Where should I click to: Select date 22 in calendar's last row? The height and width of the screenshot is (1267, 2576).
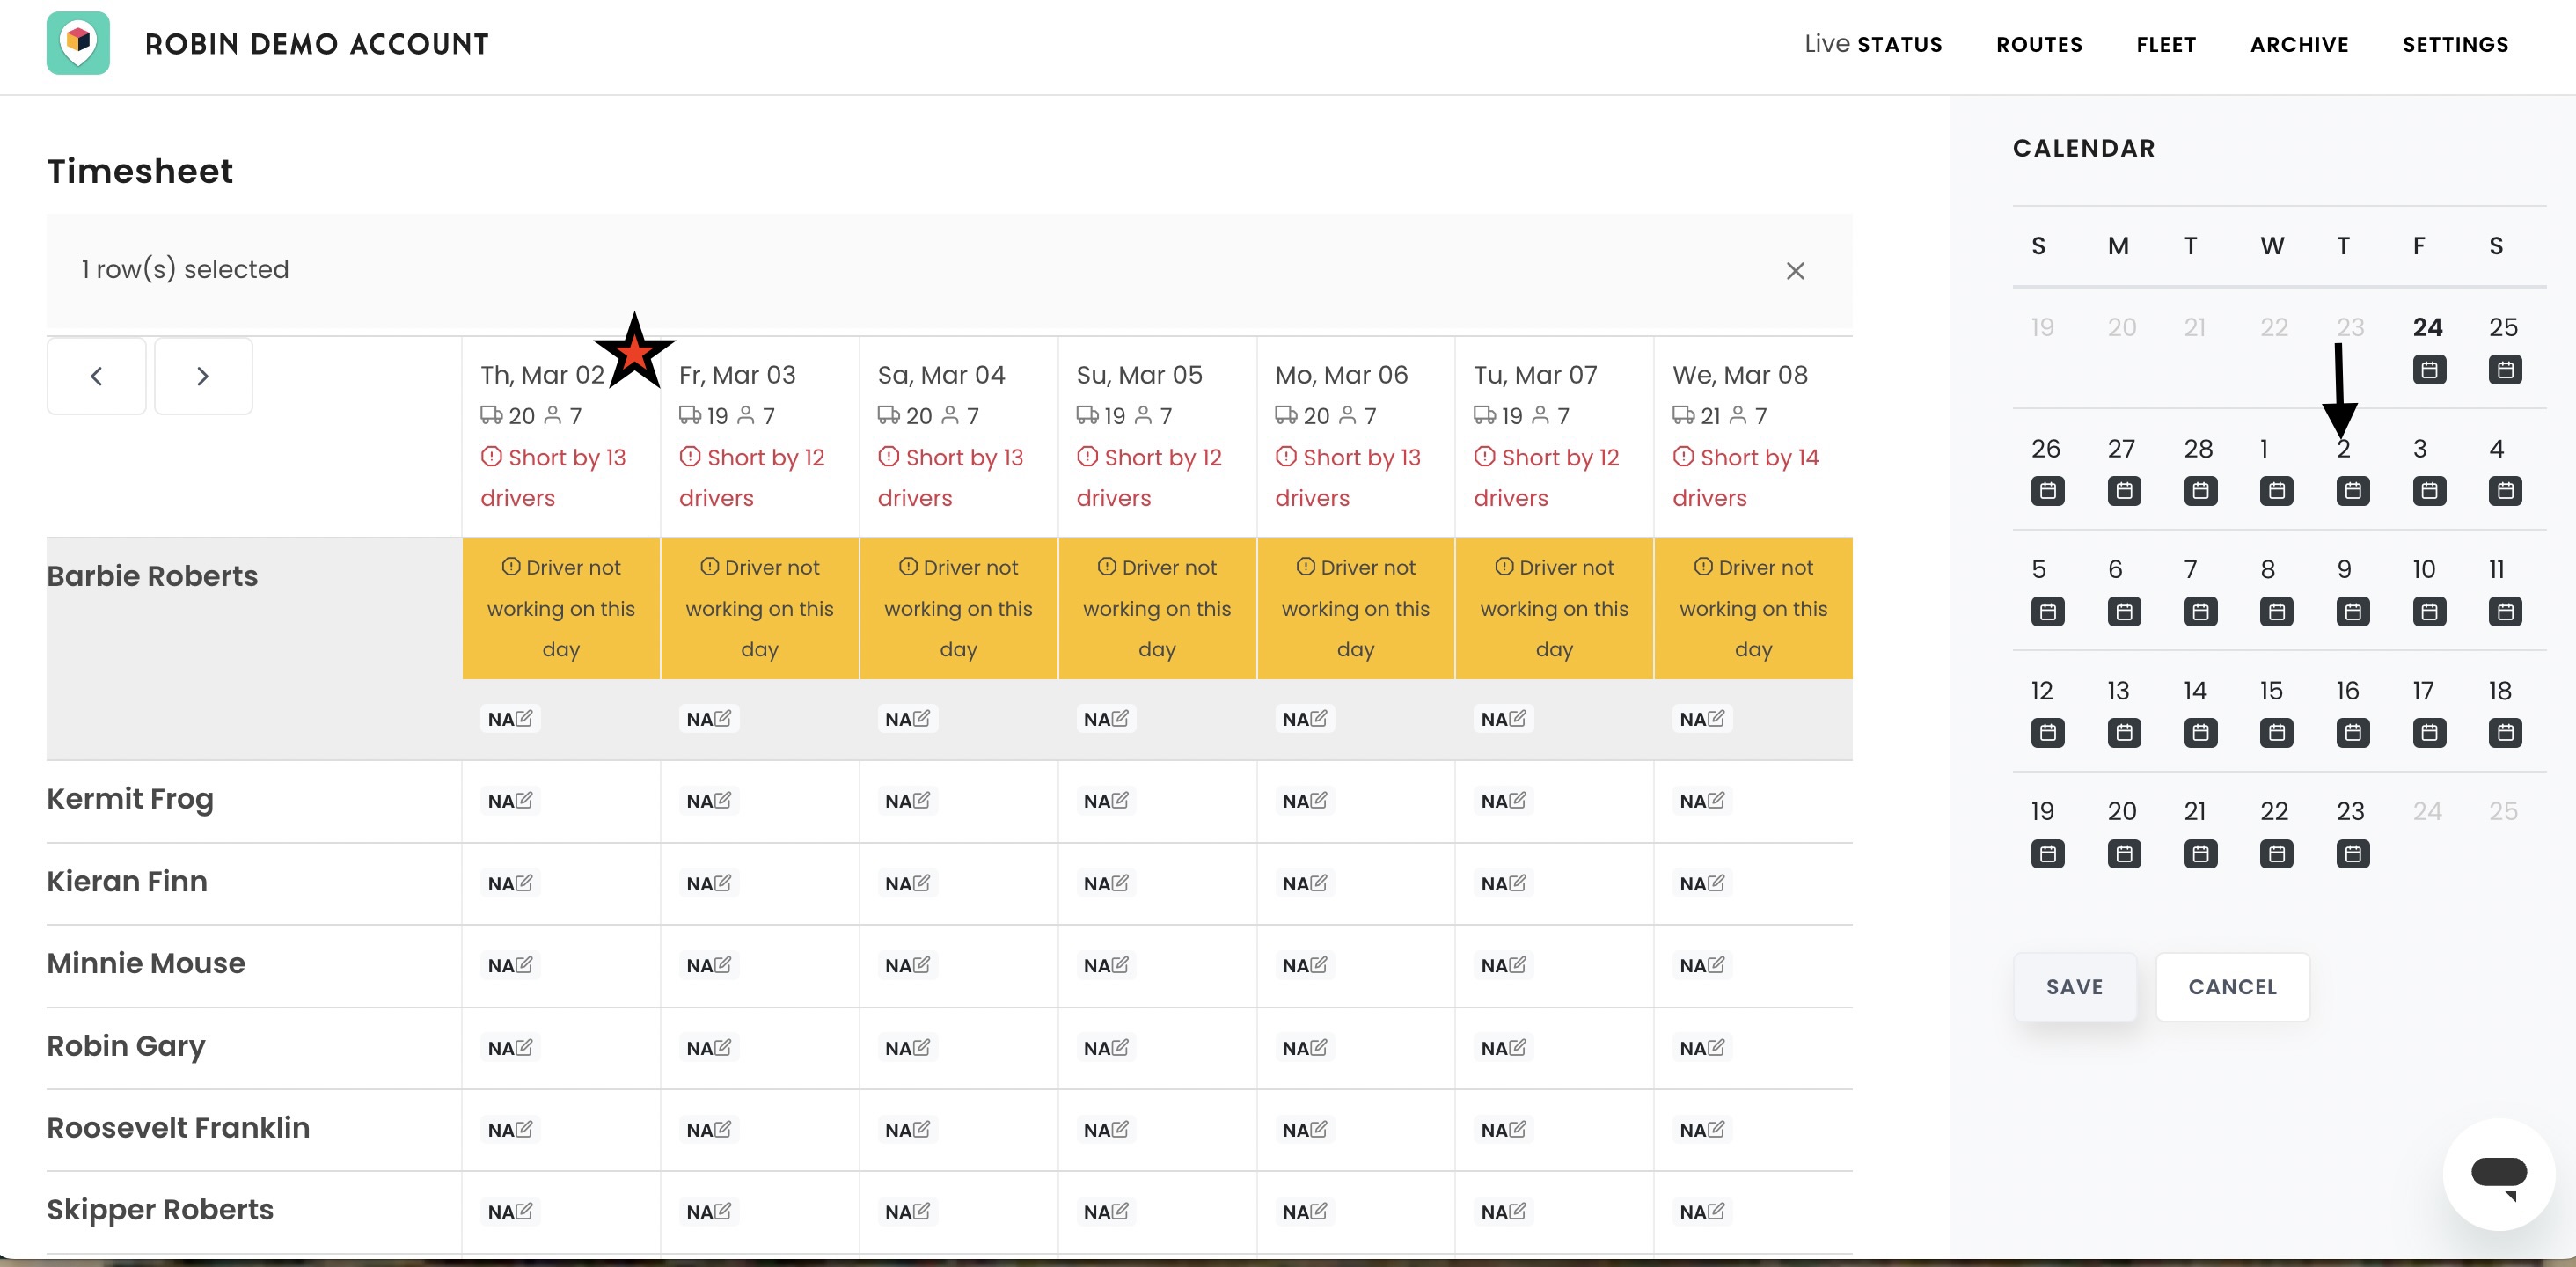click(x=2274, y=812)
